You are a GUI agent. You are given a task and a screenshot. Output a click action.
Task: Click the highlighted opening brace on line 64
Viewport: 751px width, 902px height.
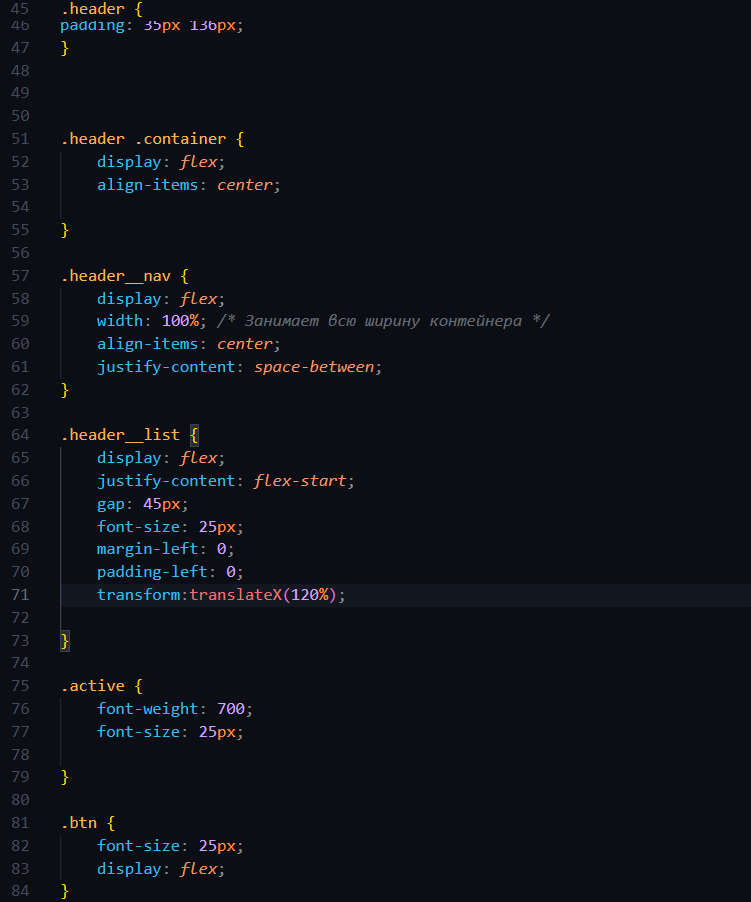194,435
